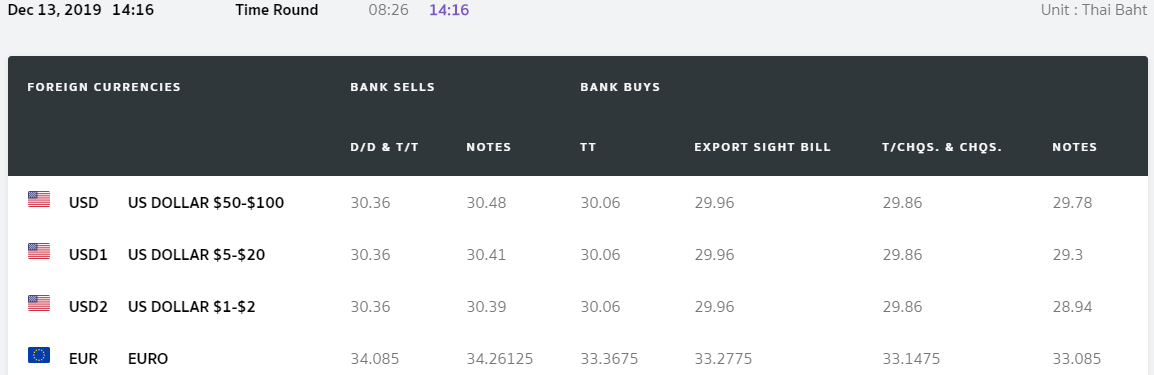Click the US flag icon for USD1 row
This screenshot has height=375, width=1154.
[39, 251]
